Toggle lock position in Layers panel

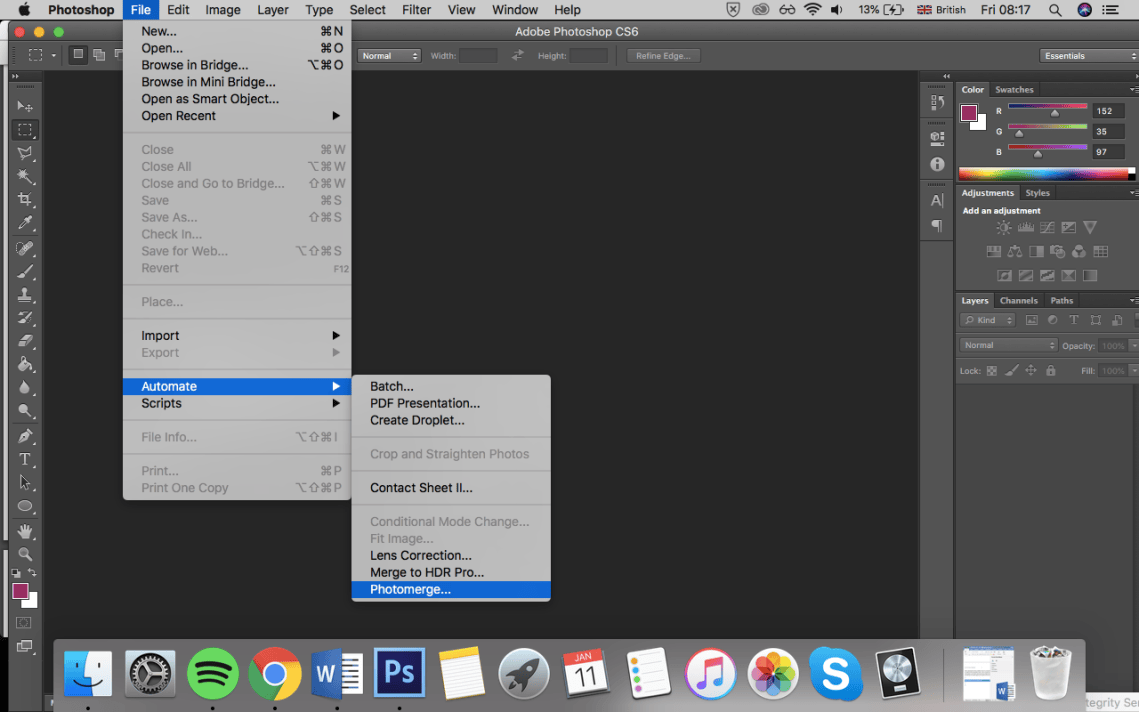1031,371
